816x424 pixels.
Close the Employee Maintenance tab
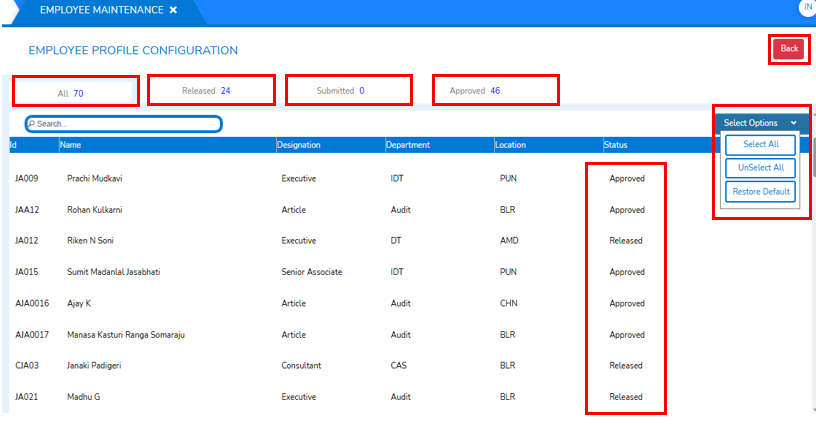[x=173, y=10]
